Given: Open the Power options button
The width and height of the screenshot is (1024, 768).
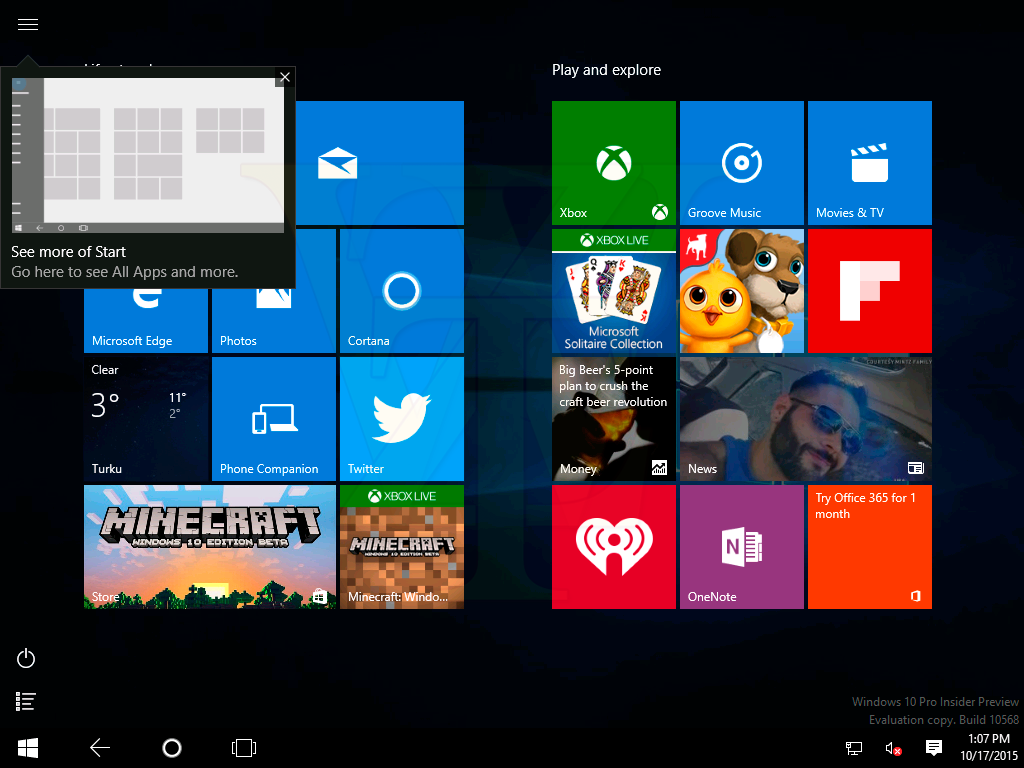Looking at the screenshot, I should coord(27,658).
